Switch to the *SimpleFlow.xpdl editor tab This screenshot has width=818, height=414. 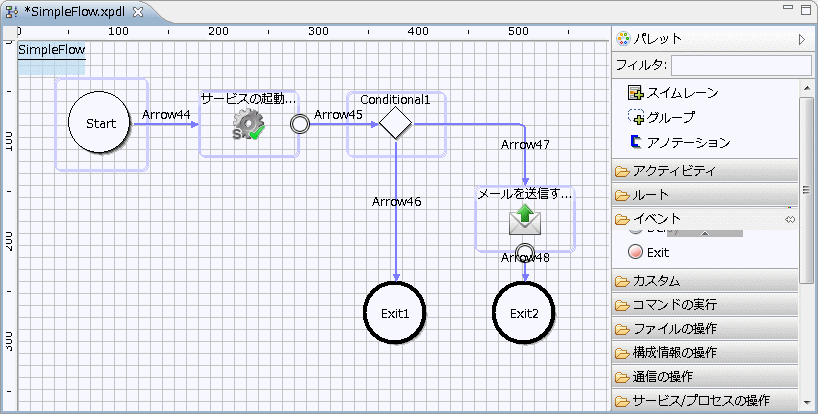point(75,12)
